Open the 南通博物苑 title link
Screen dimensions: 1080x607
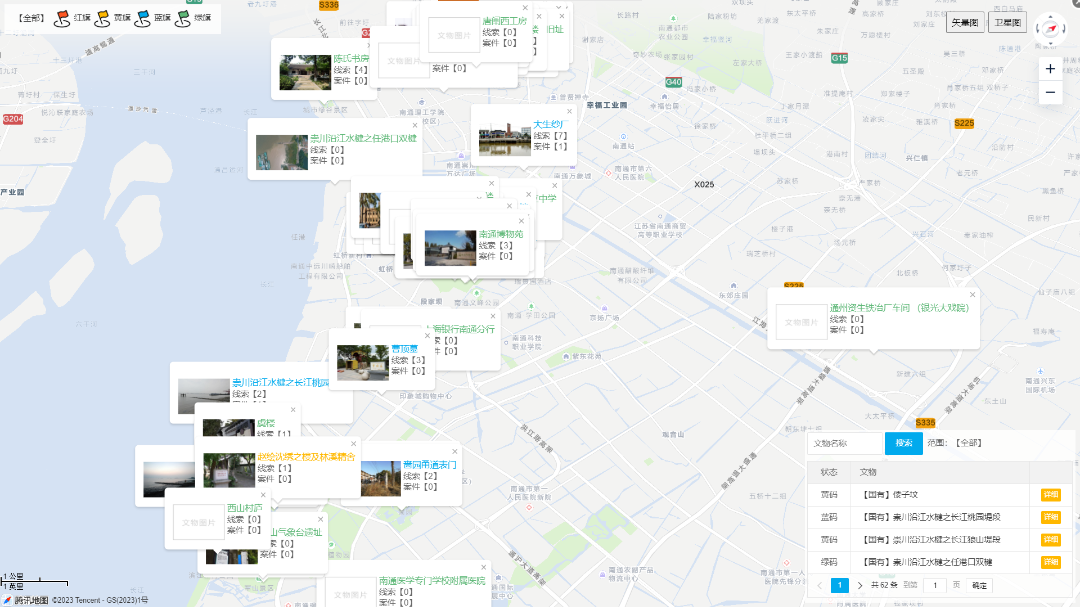pos(501,234)
